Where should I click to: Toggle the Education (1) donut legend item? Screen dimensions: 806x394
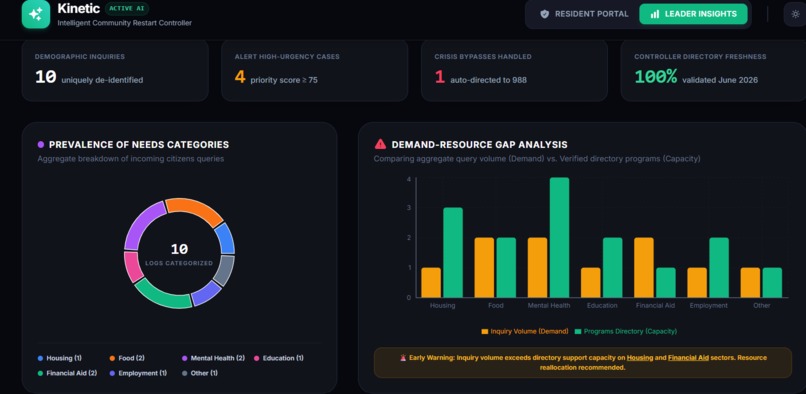(279, 358)
